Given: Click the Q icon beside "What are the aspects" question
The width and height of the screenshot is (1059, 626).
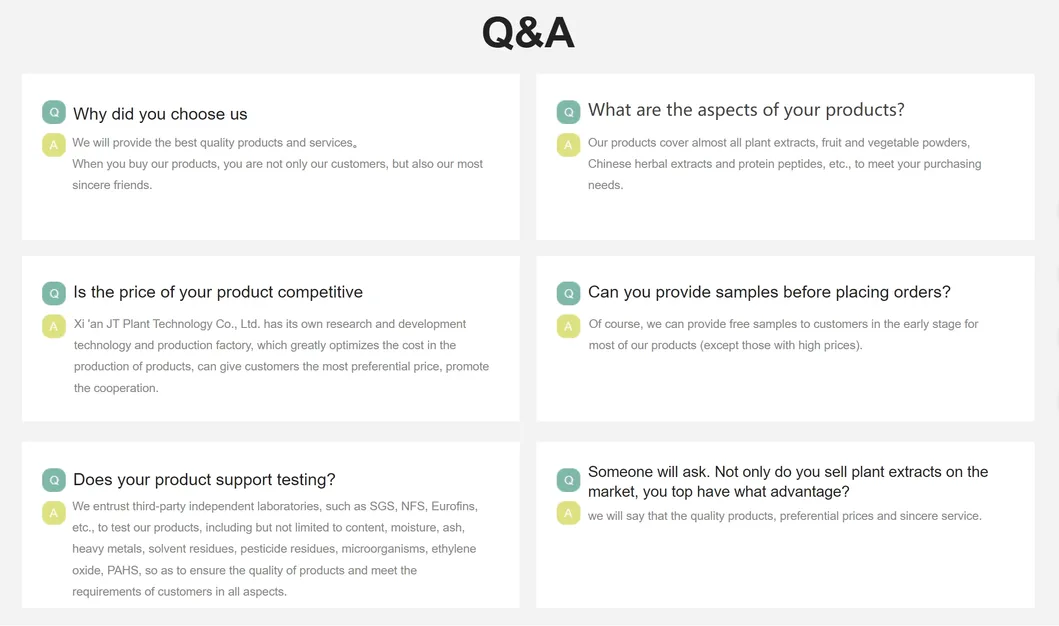Looking at the screenshot, I should click(x=568, y=112).
